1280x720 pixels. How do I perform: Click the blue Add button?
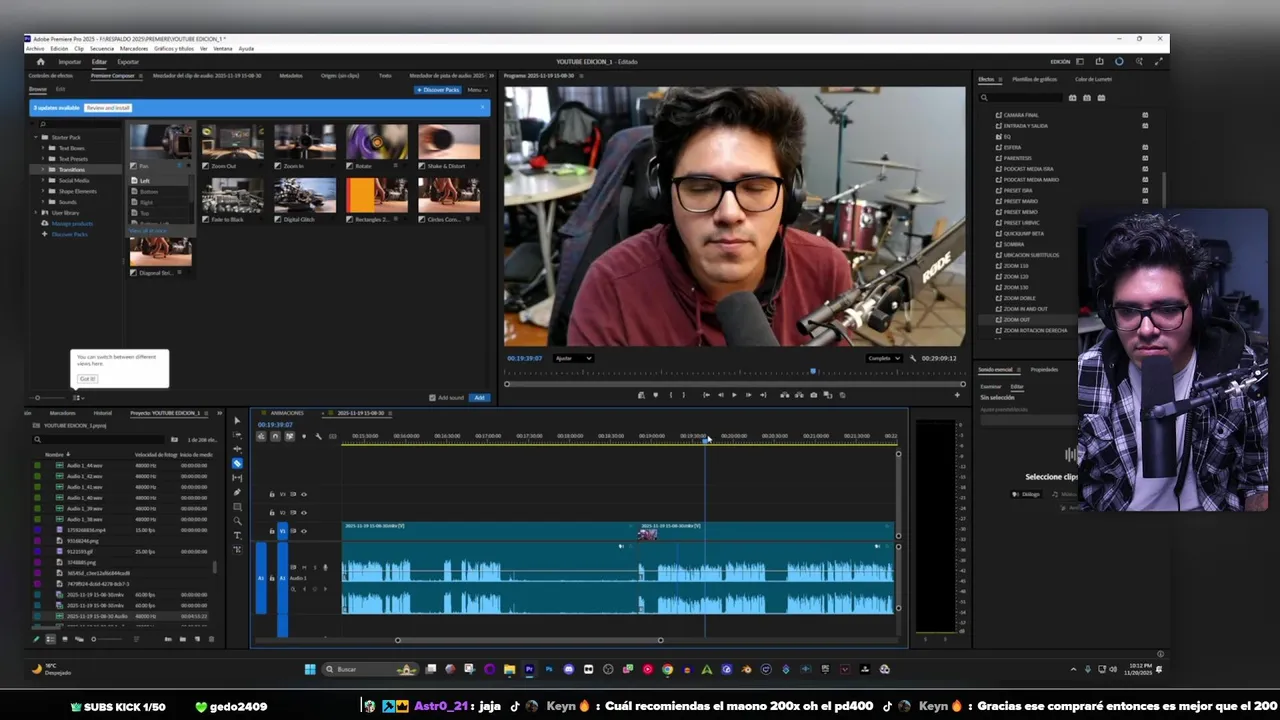point(480,398)
